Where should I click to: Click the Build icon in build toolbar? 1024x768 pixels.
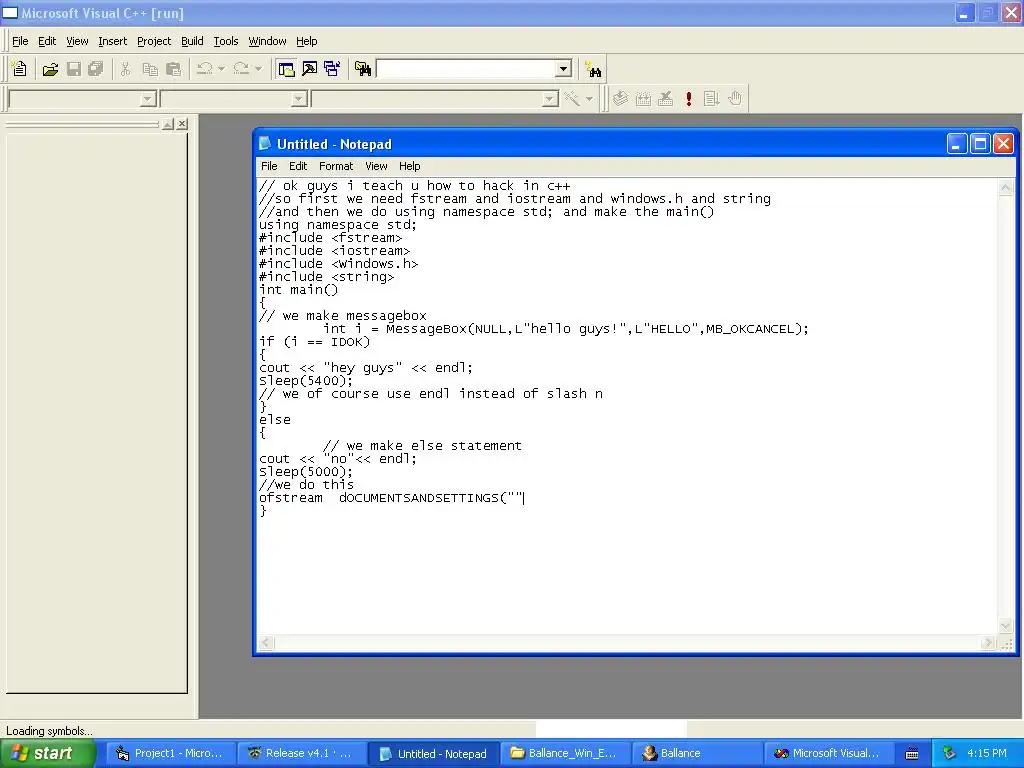(x=643, y=99)
